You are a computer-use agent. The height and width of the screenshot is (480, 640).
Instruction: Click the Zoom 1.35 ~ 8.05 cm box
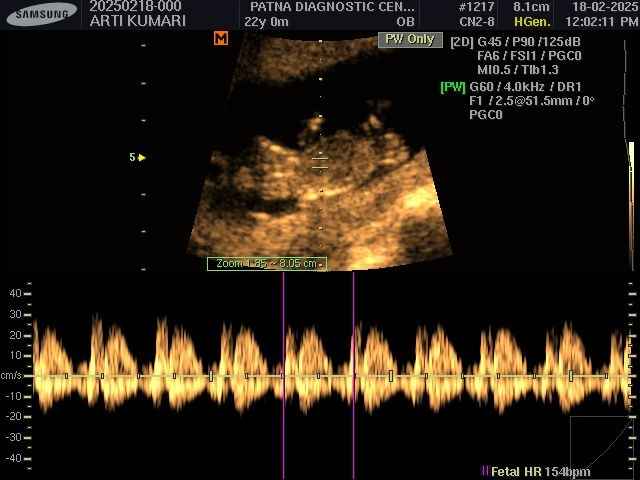click(267, 264)
